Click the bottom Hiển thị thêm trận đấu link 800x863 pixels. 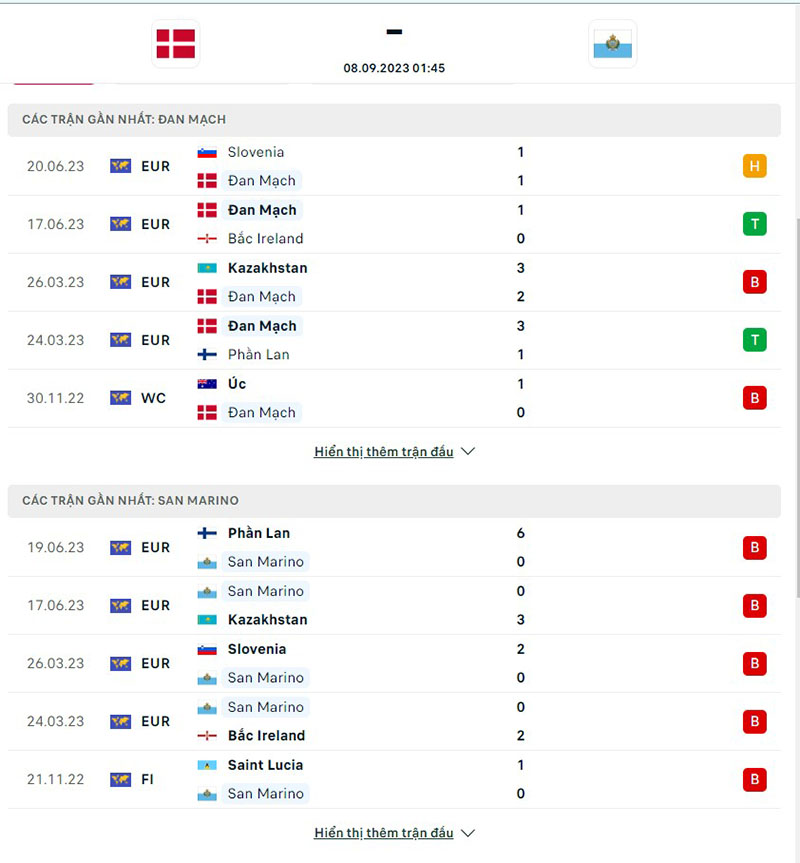point(384,832)
